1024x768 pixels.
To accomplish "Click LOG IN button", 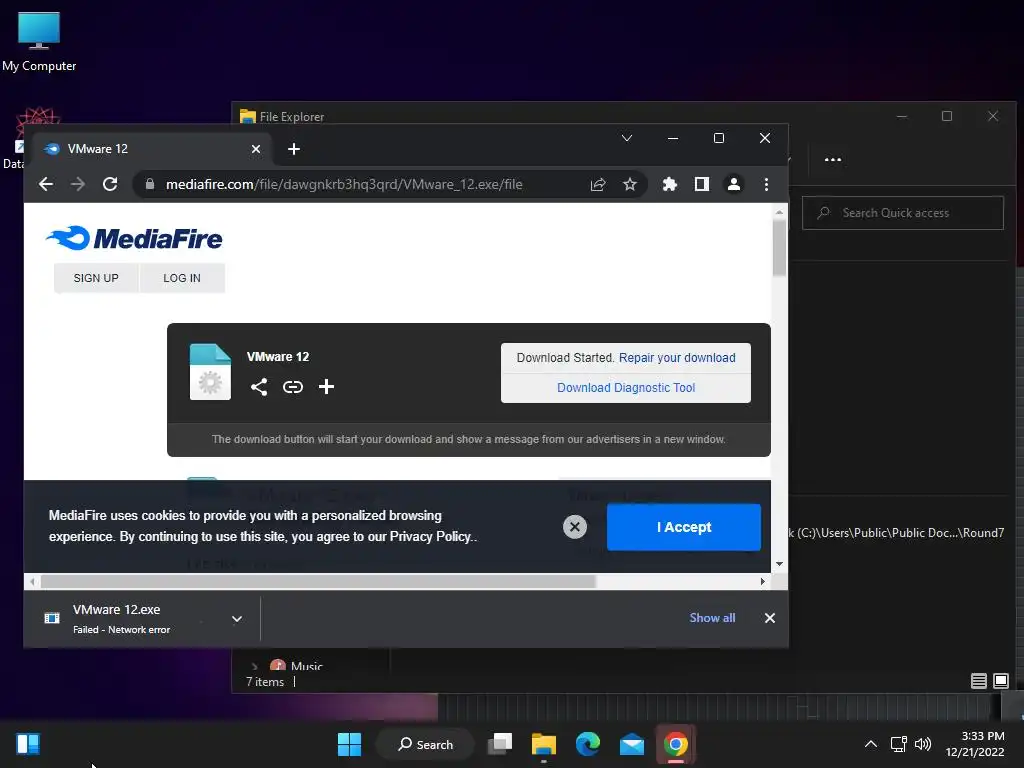I will pyautogui.click(x=182, y=278).
